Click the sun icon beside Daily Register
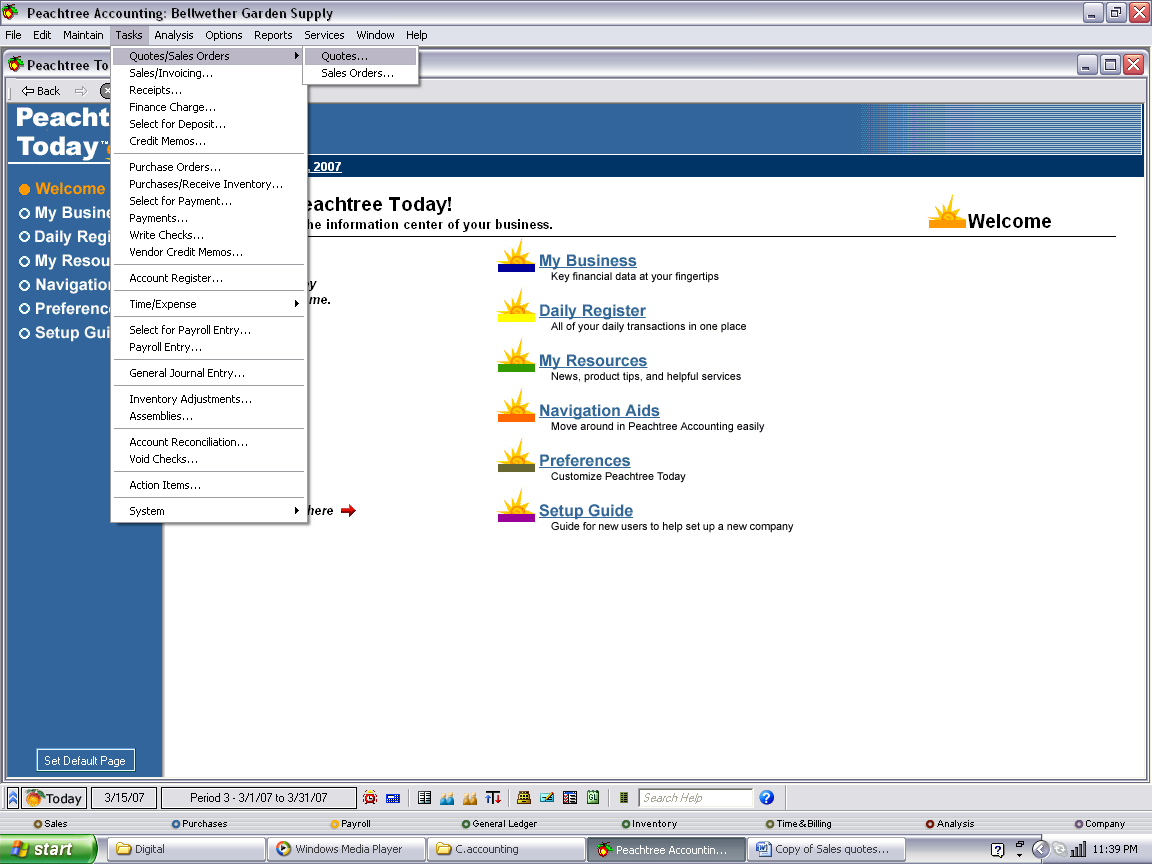1152x864 pixels. [516, 306]
